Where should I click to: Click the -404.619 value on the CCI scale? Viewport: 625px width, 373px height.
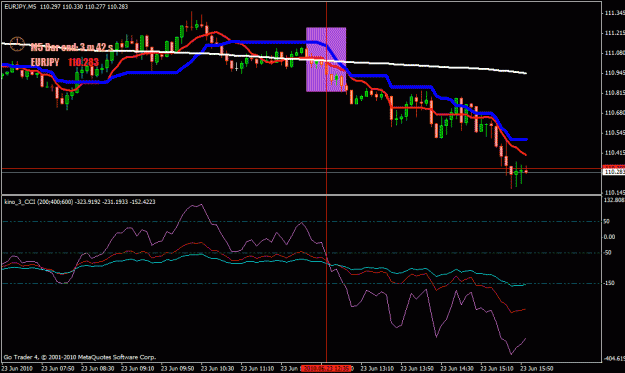tap(614, 359)
